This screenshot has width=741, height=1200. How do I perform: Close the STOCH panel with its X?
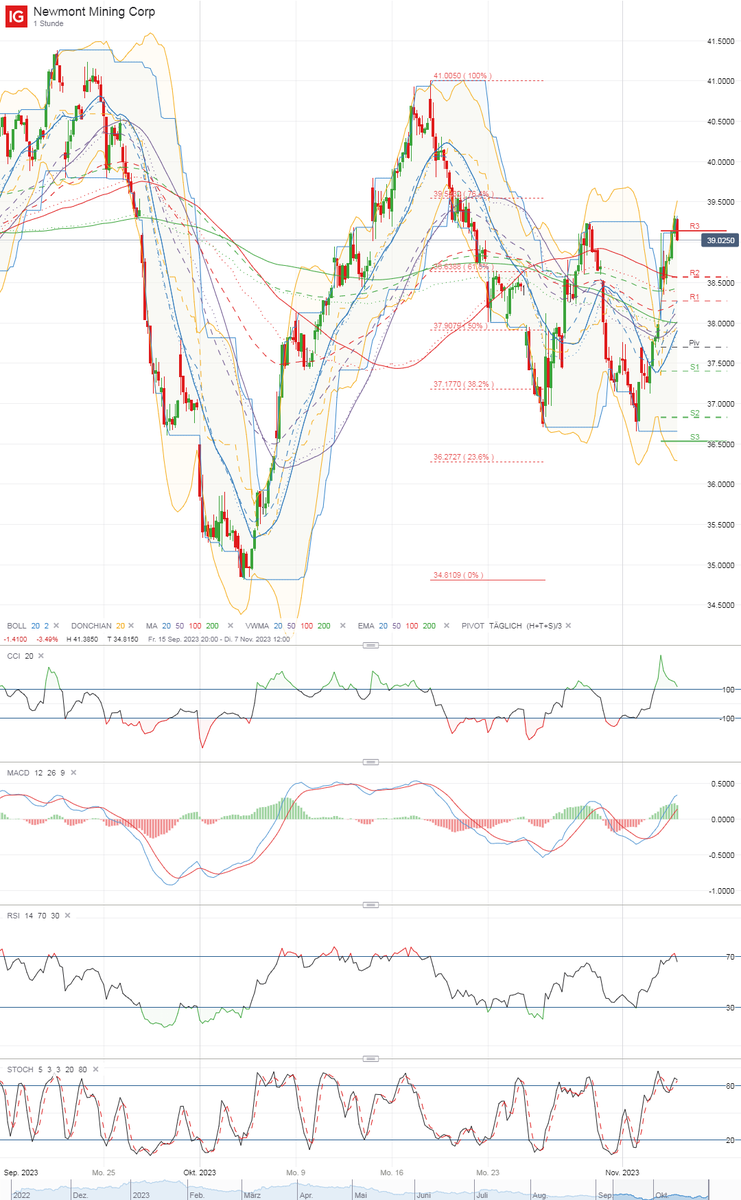pyautogui.click(x=96, y=1069)
